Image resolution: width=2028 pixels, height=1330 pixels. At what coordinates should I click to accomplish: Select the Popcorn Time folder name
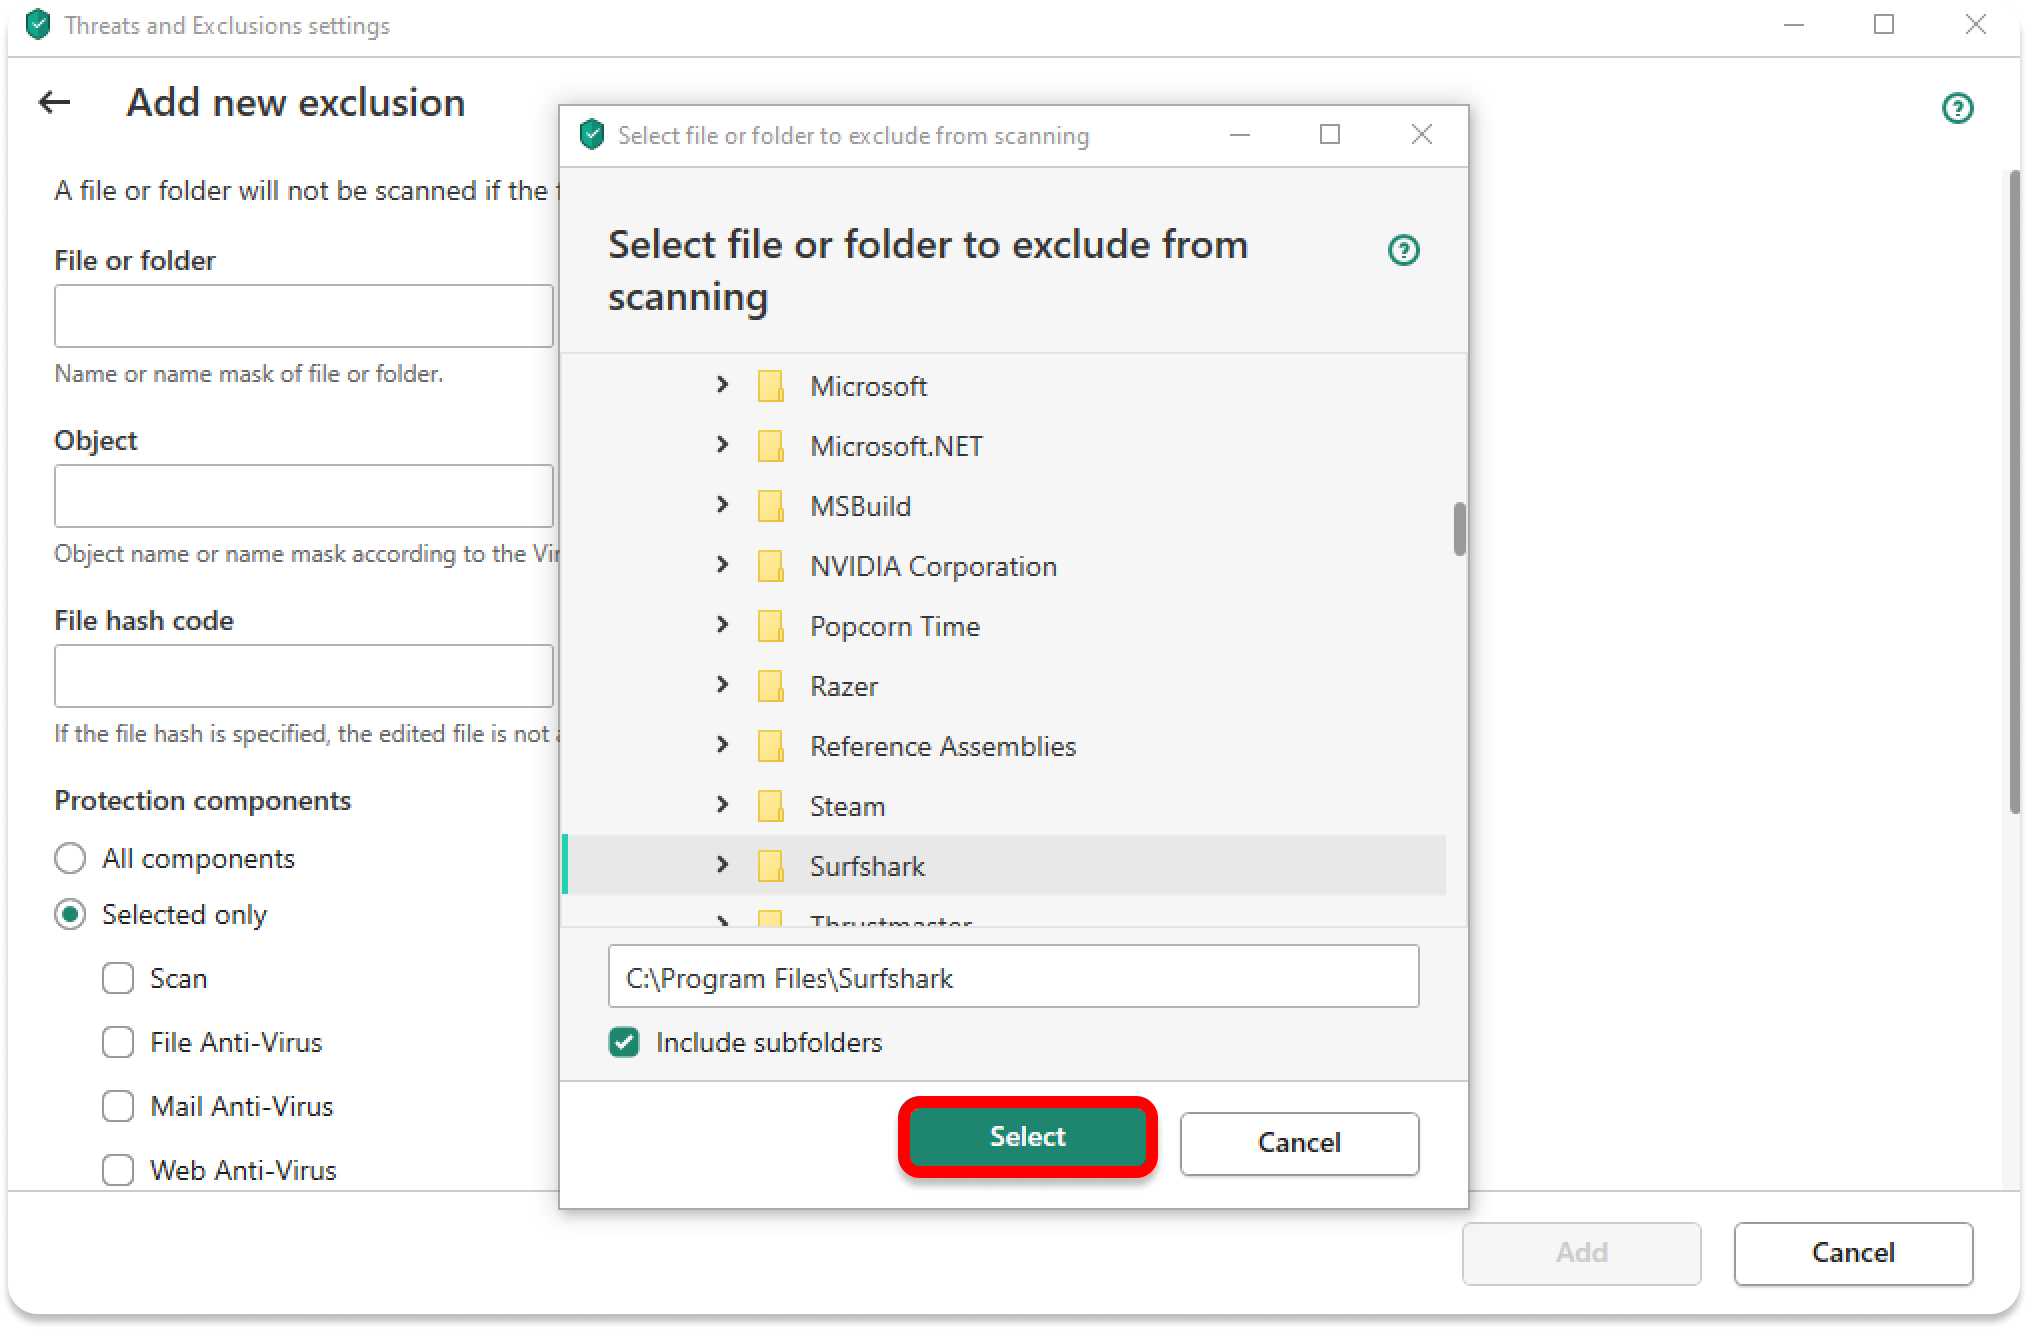[895, 626]
